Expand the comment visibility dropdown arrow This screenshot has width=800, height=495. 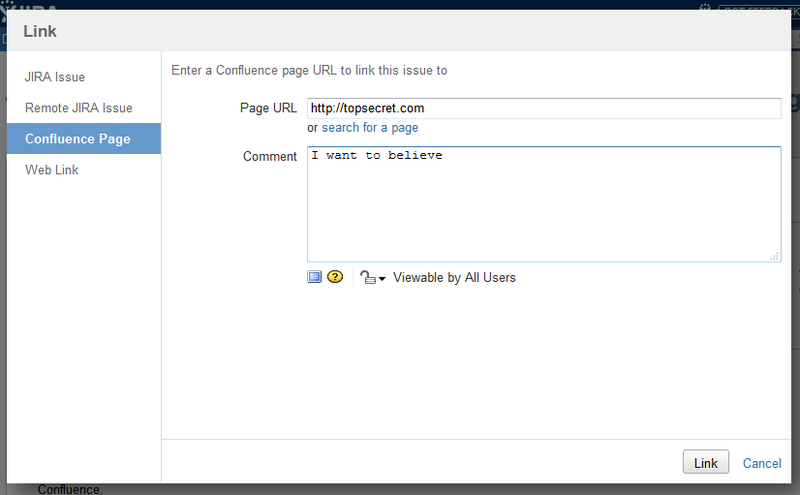coord(382,279)
